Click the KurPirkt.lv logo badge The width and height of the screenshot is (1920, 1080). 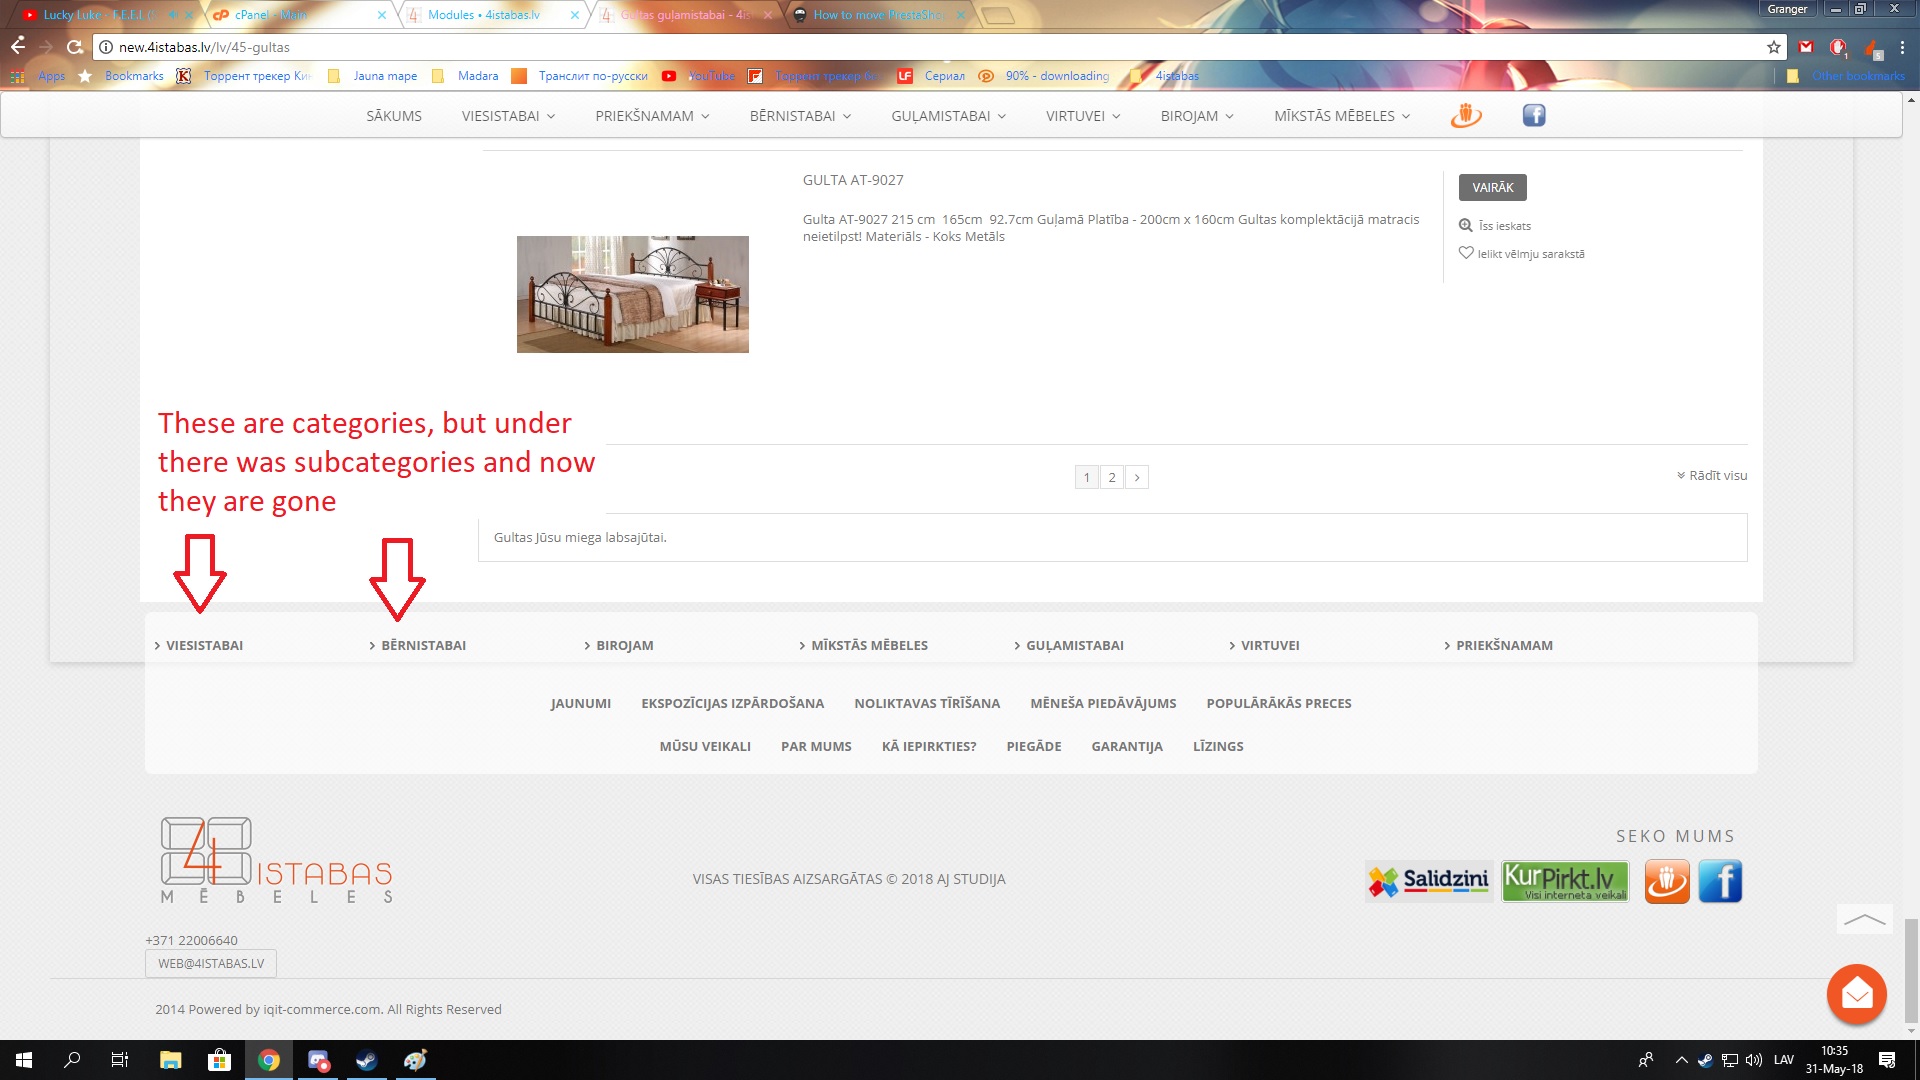(1565, 881)
